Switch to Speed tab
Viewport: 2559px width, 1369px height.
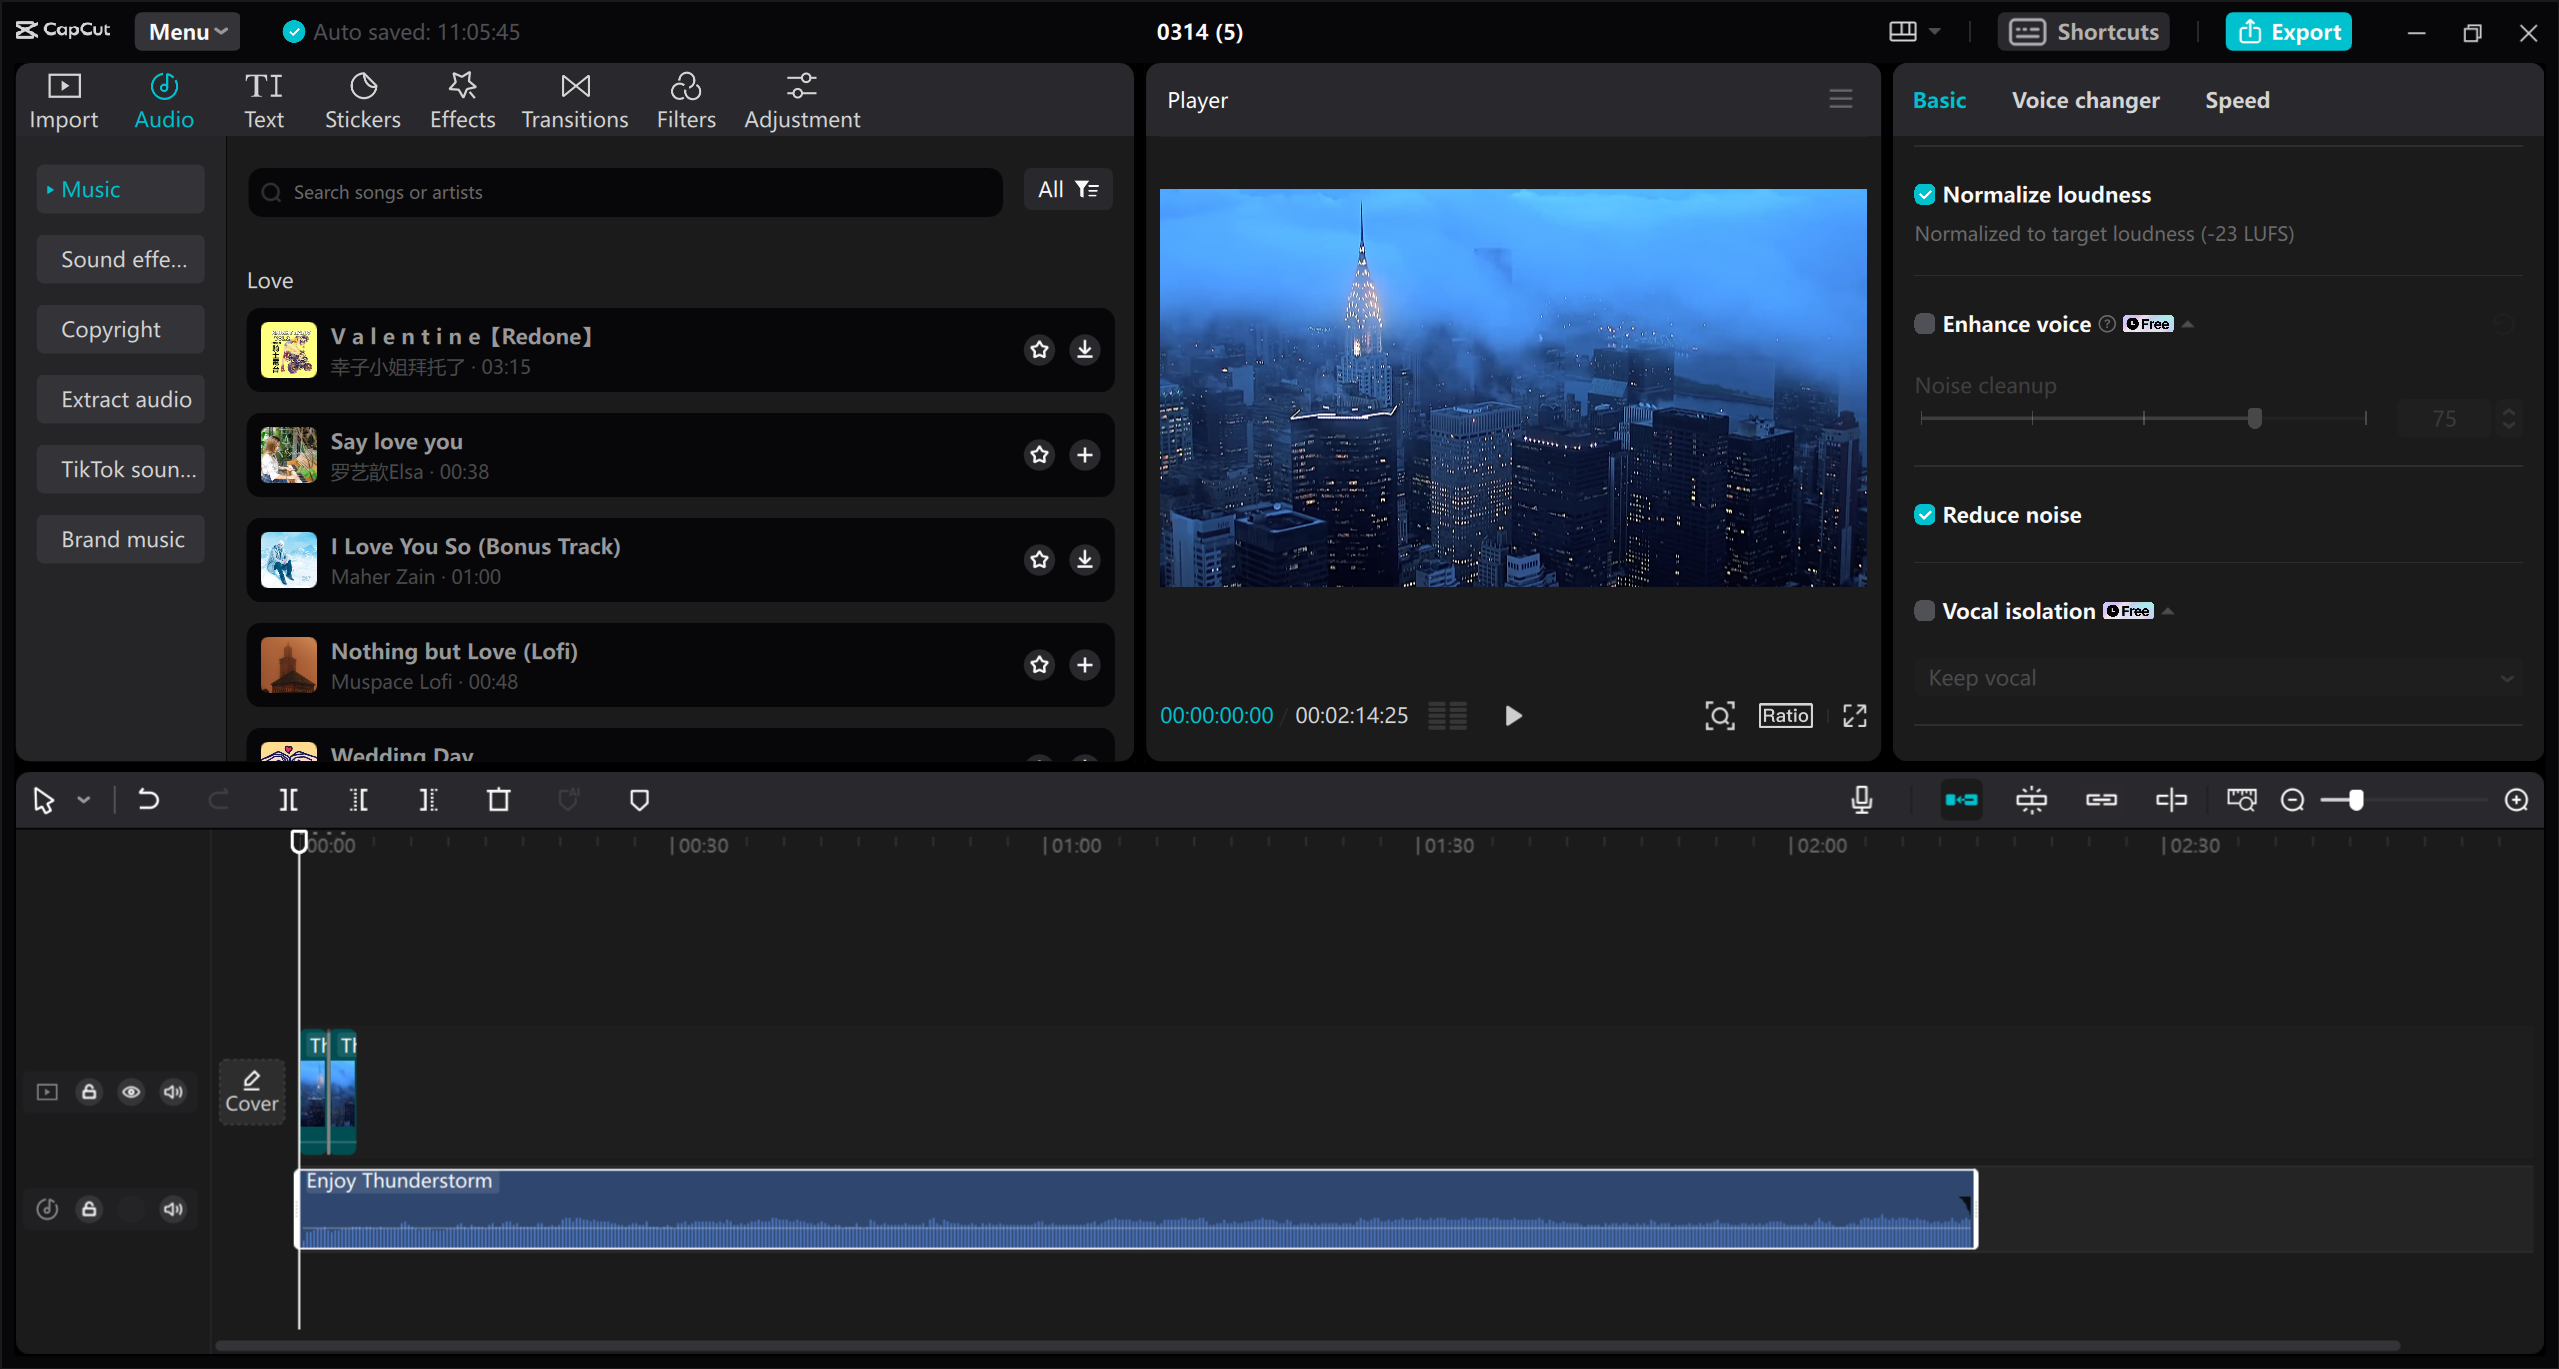(x=2237, y=98)
